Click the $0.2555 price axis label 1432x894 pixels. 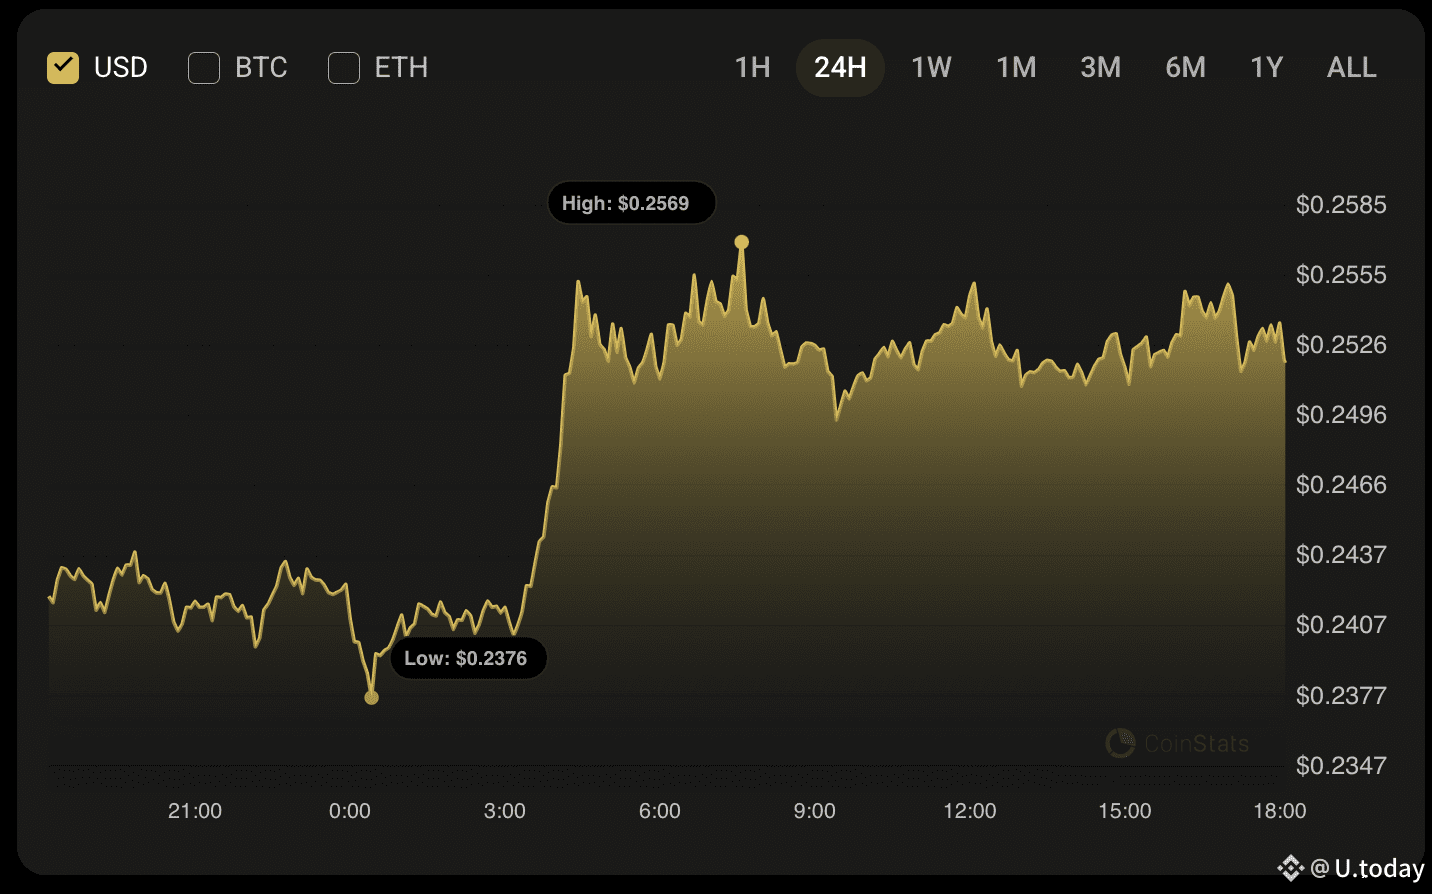click(x=1341, y=275)
